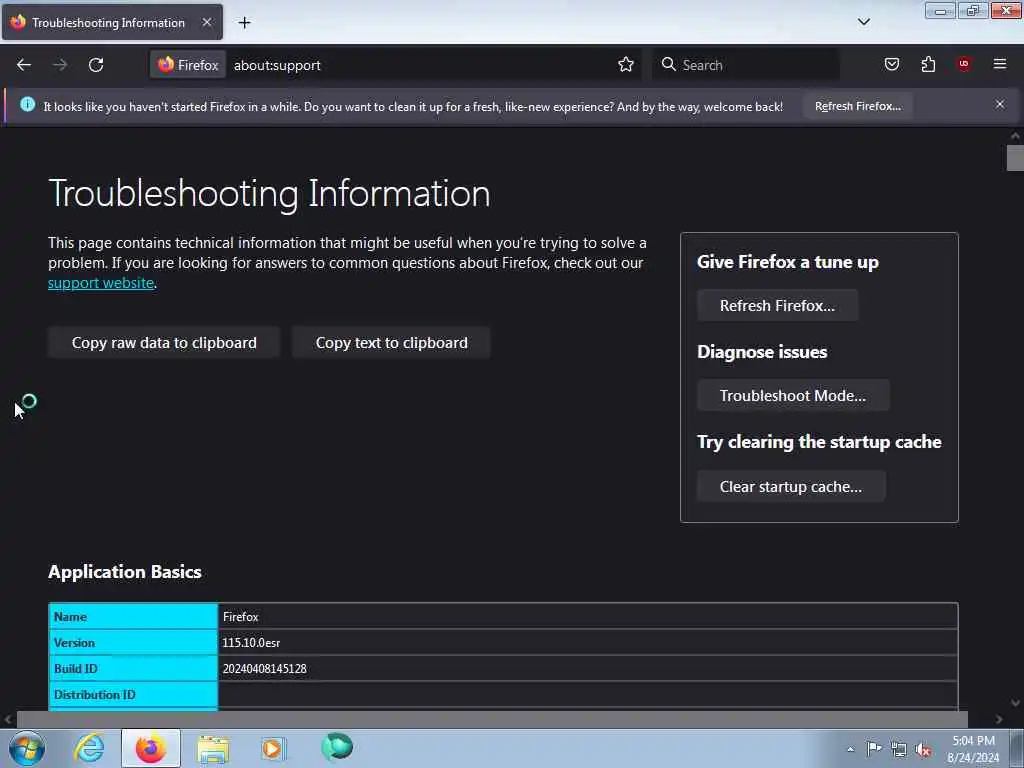Click the info icon in the notification bar

point(27,104)
